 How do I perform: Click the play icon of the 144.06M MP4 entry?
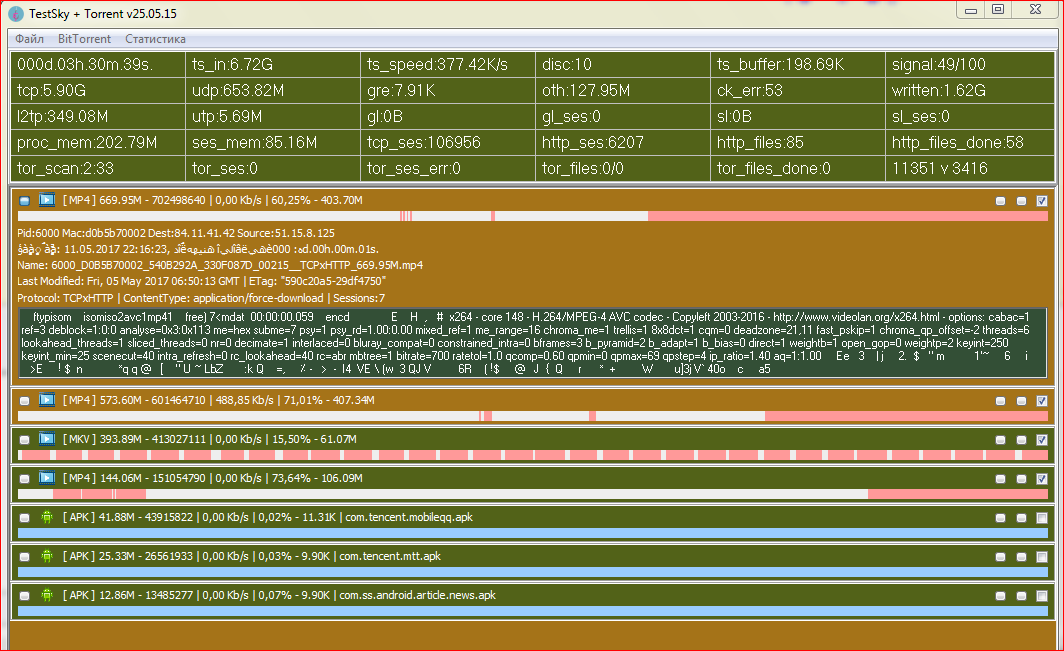point(47,478)
